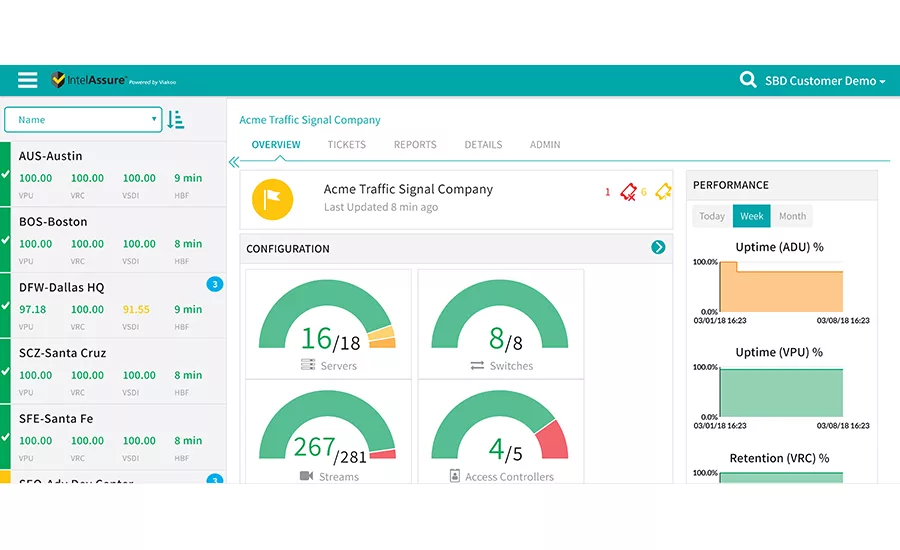Select DFW-Dallas HQ site
This screenshot has height=550, width=900.
(x=113, y=305)
